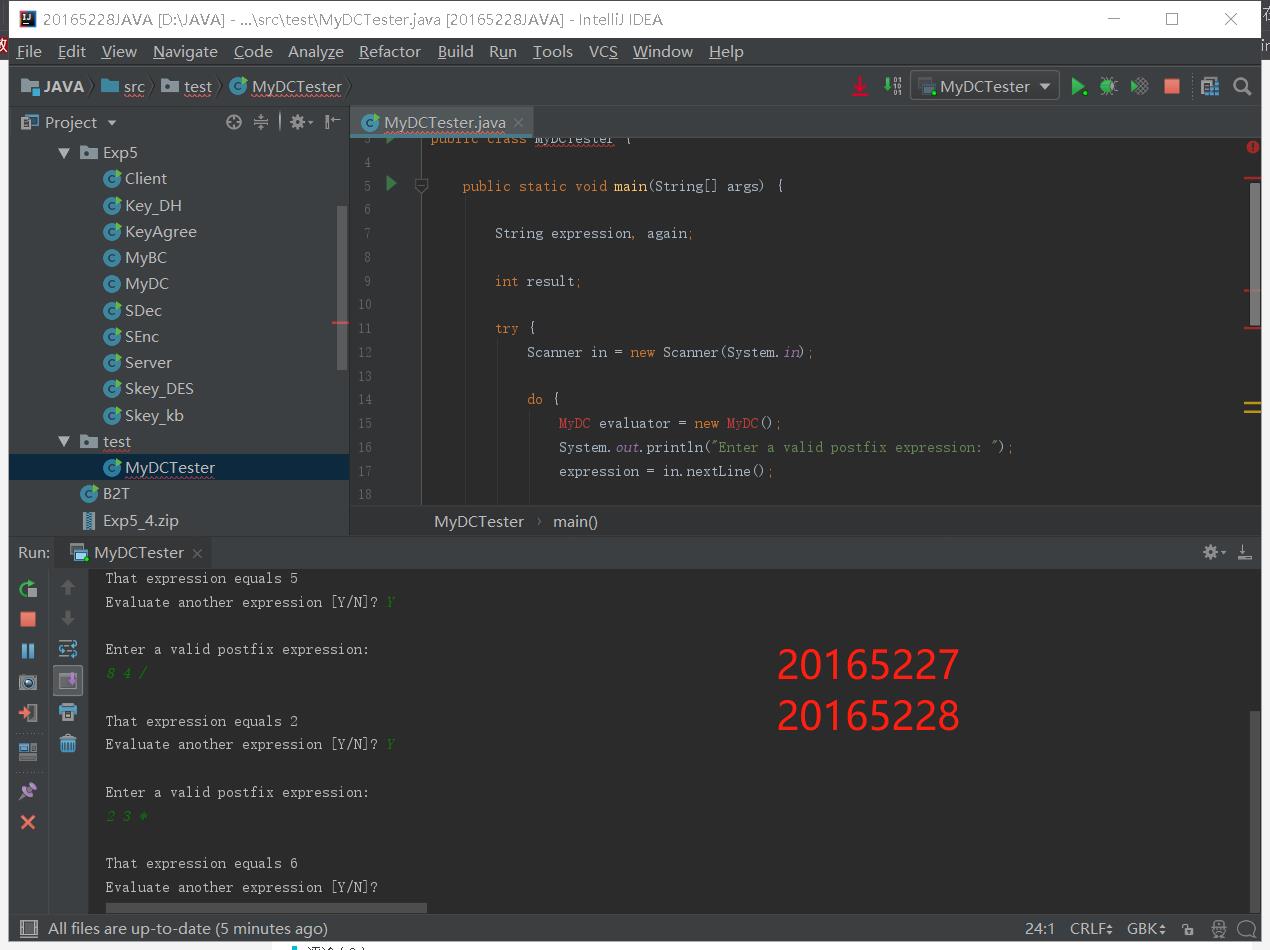This screenshot has width=1270, height=950.
Task: Down the stack trace arrow icon
Action: [68, 618]
